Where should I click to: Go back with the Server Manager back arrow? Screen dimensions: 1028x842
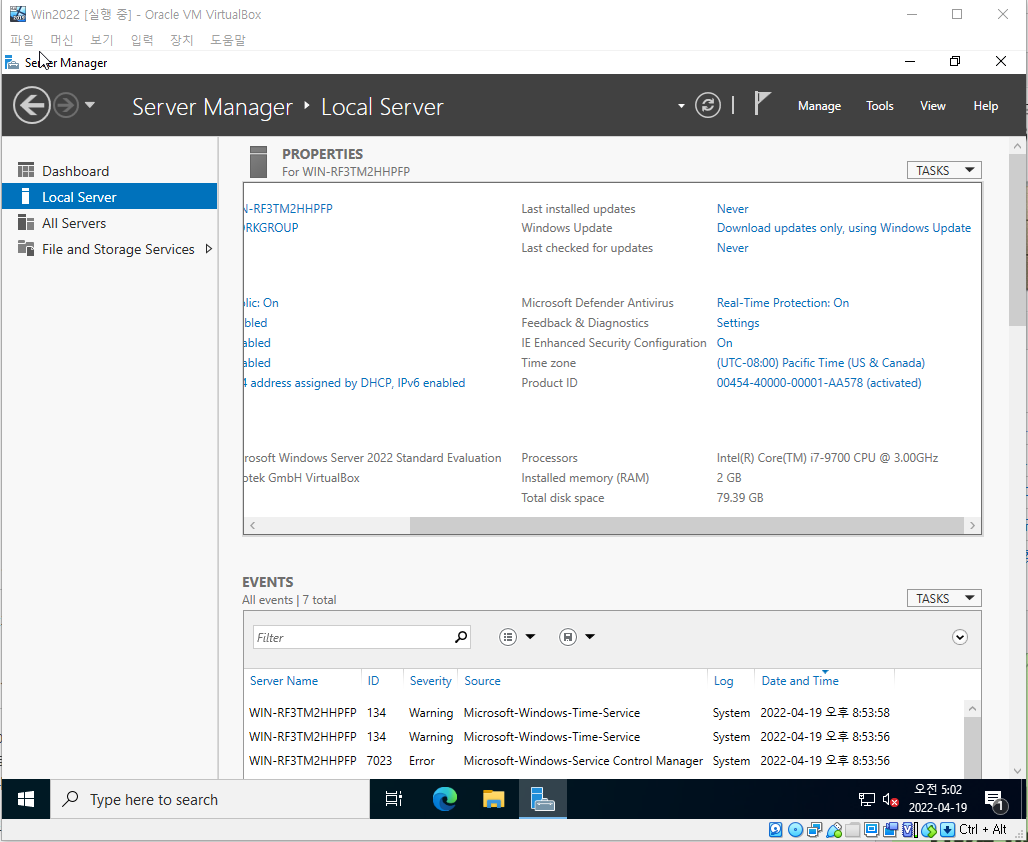31,105
